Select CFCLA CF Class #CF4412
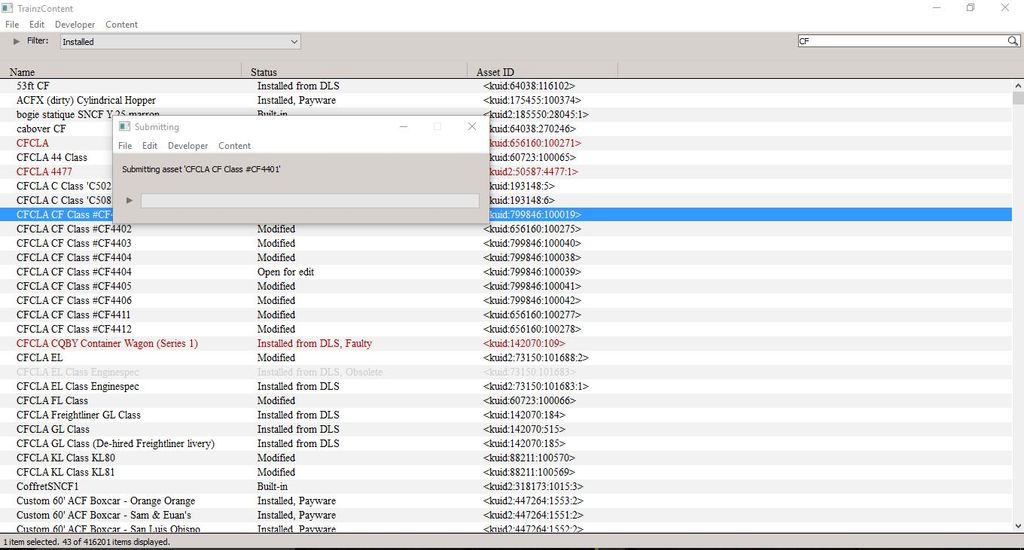 pos(506,329)
